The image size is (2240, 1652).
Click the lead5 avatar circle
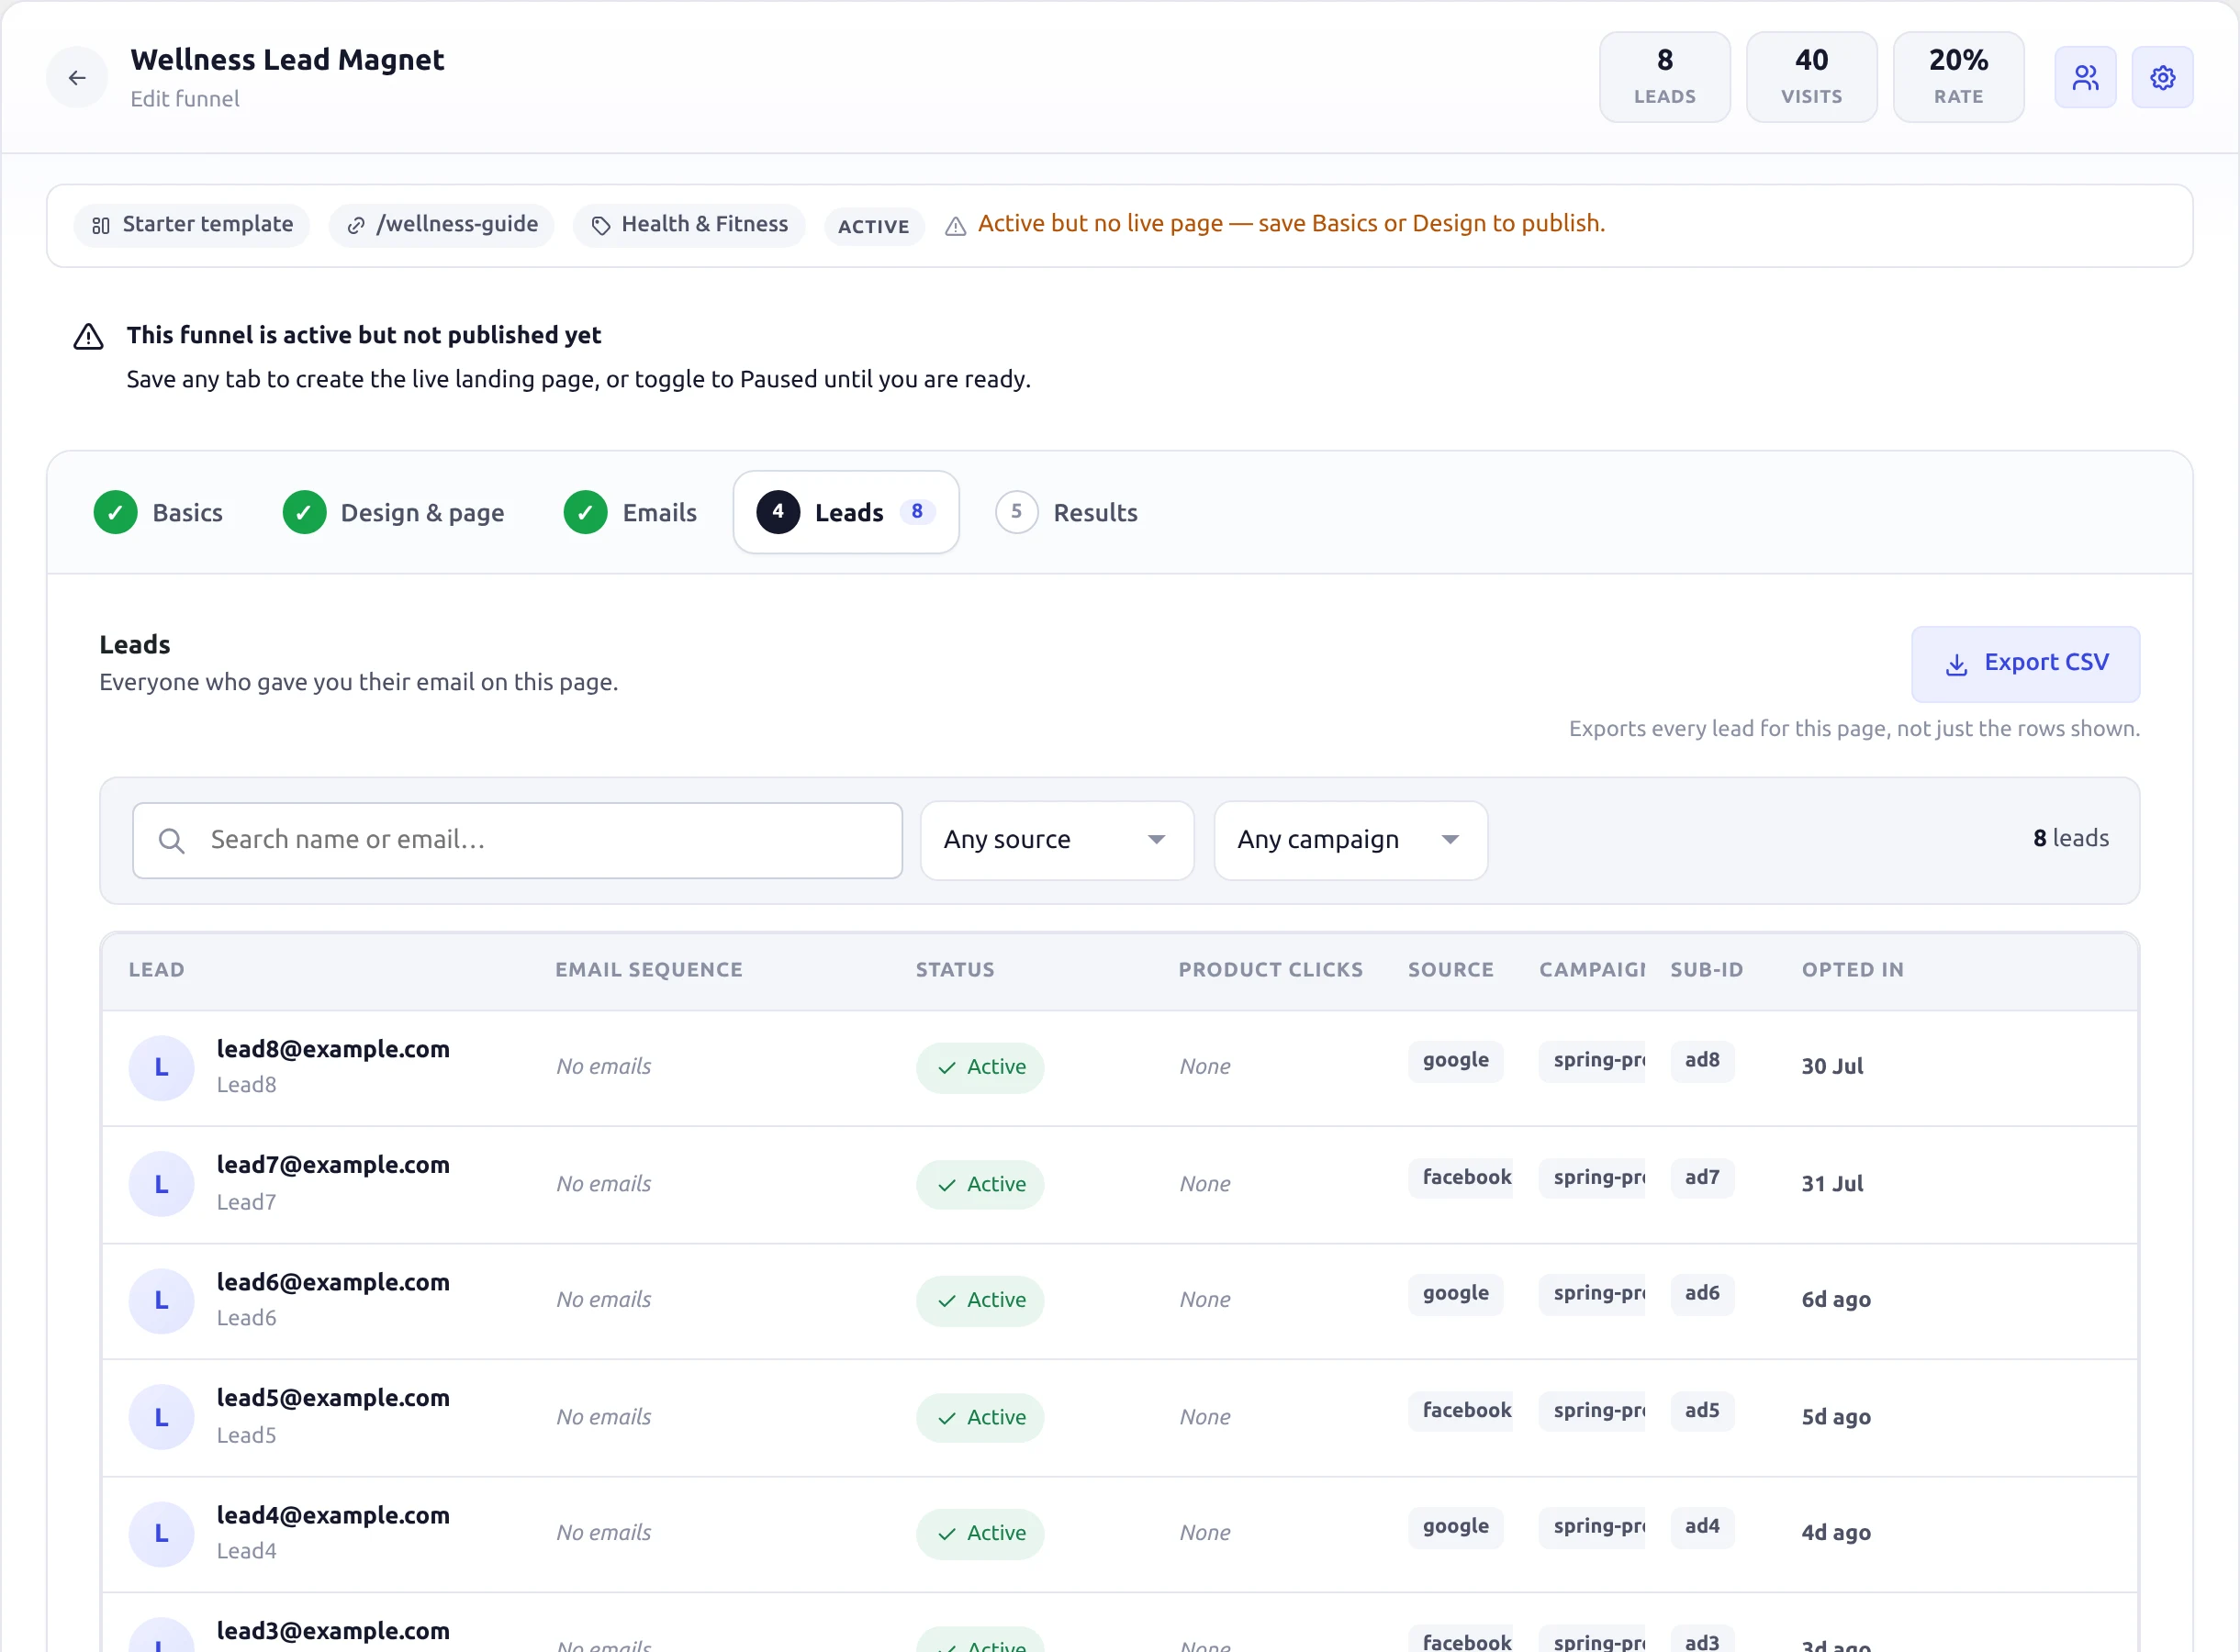pyautogui.click(x=161, y=1417)
